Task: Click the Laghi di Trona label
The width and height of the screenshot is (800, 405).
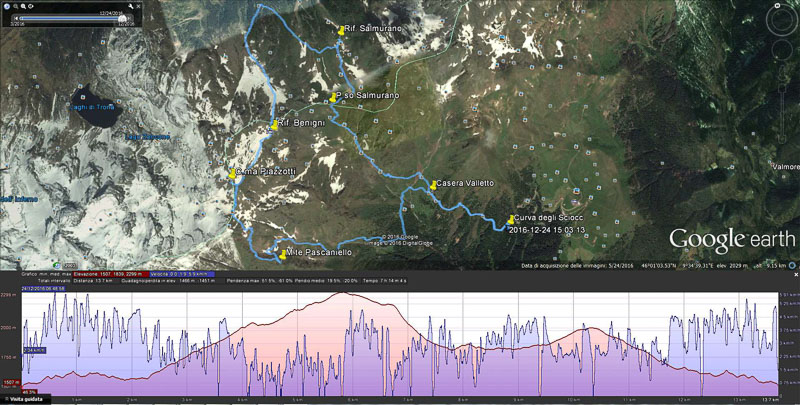Action: click(x=92, y=107)
